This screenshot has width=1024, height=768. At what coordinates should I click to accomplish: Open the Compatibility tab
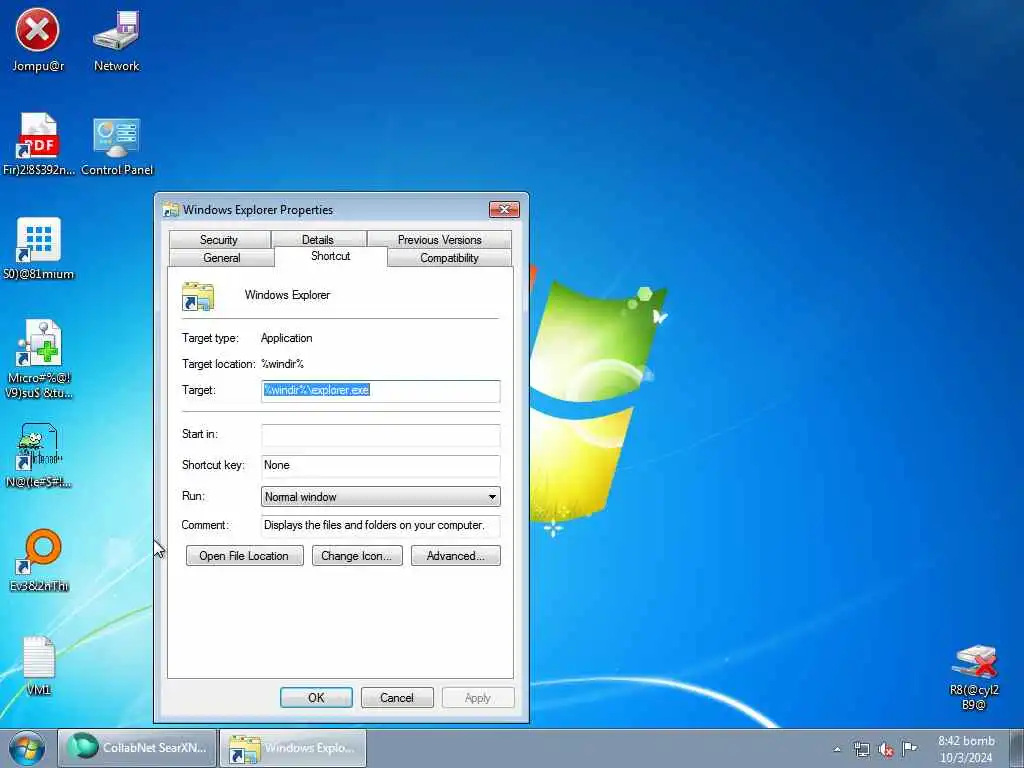(x=449, y=258)
